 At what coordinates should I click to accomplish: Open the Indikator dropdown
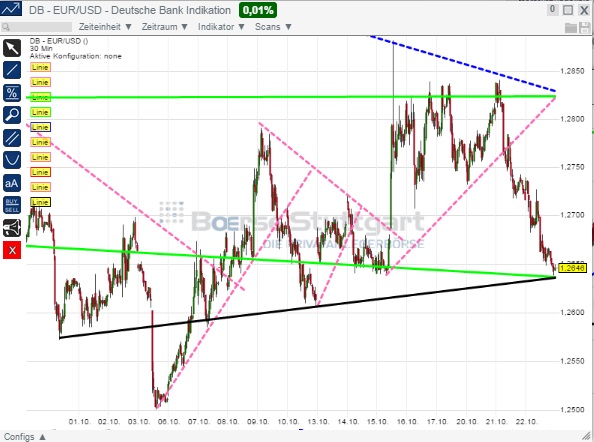tap(221, 27)
